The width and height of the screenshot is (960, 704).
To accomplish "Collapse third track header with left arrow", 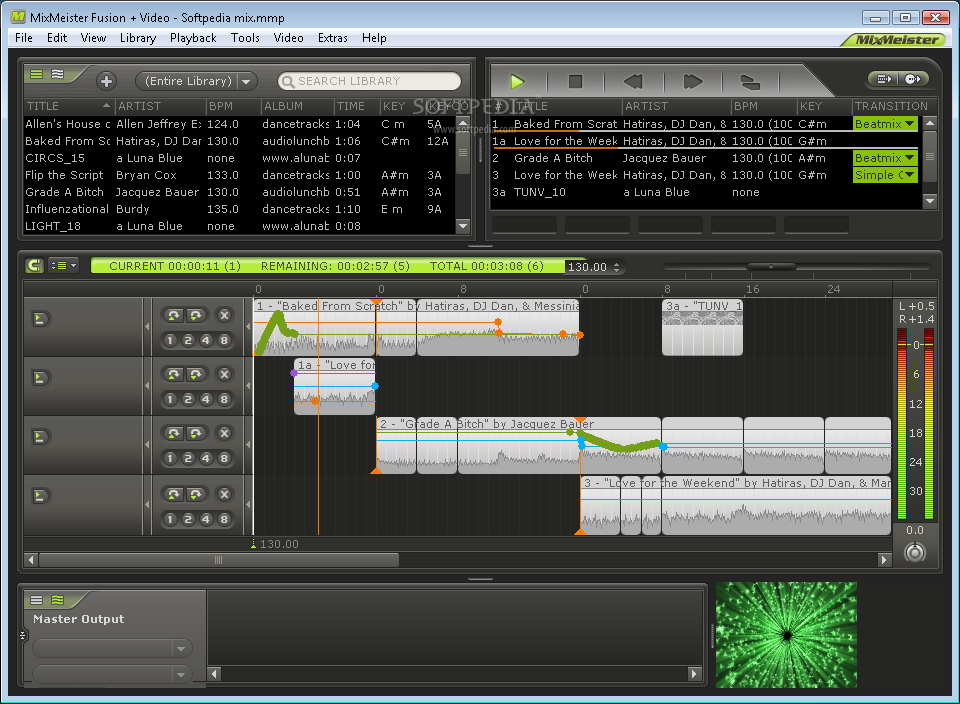I will [x=147, y=444].
